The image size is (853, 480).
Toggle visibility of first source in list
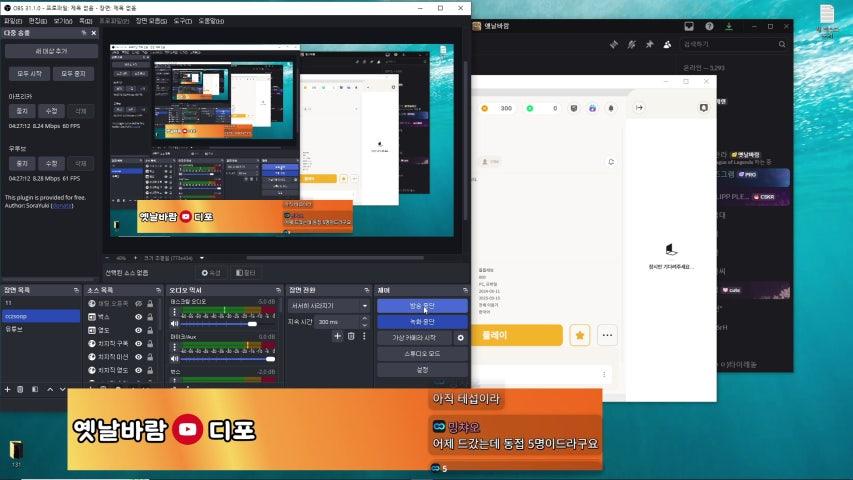pos(139,303)
